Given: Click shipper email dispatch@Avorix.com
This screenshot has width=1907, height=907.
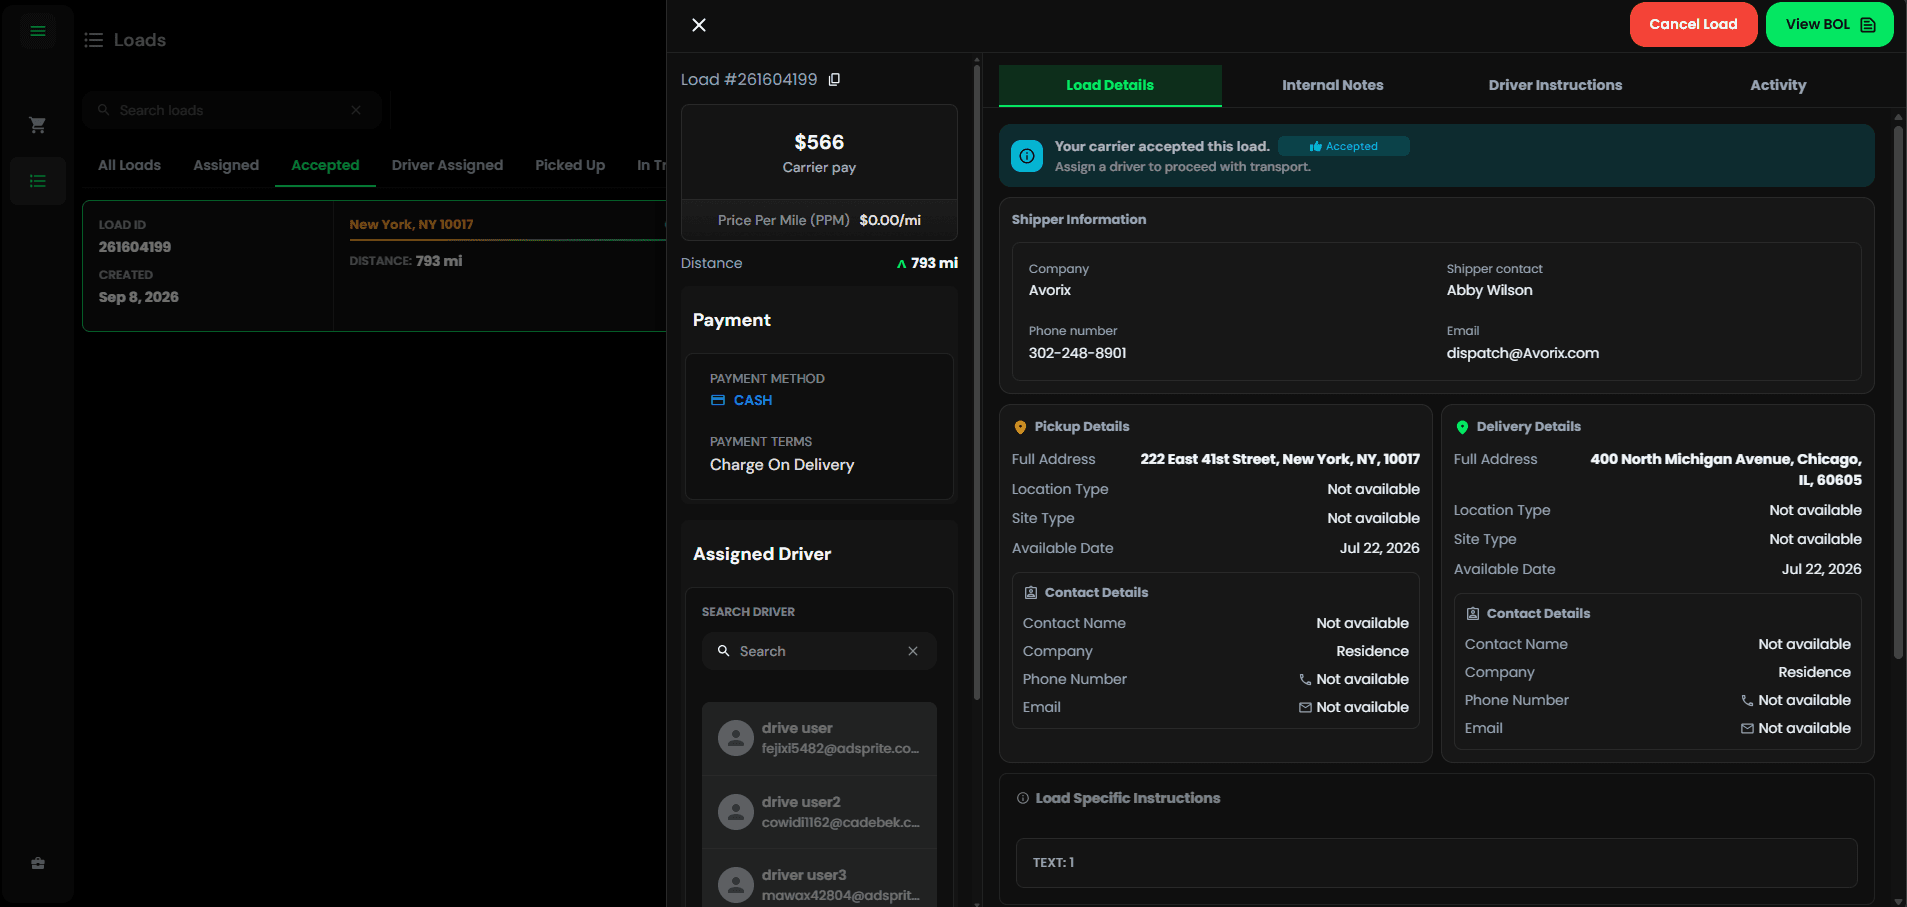Looking at the screenshot, I should coord(1522,353).
